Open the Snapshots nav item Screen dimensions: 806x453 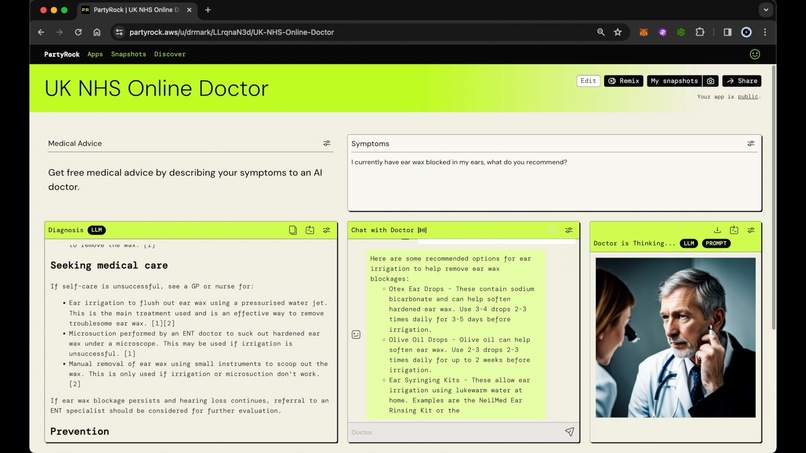coord(129,54)
